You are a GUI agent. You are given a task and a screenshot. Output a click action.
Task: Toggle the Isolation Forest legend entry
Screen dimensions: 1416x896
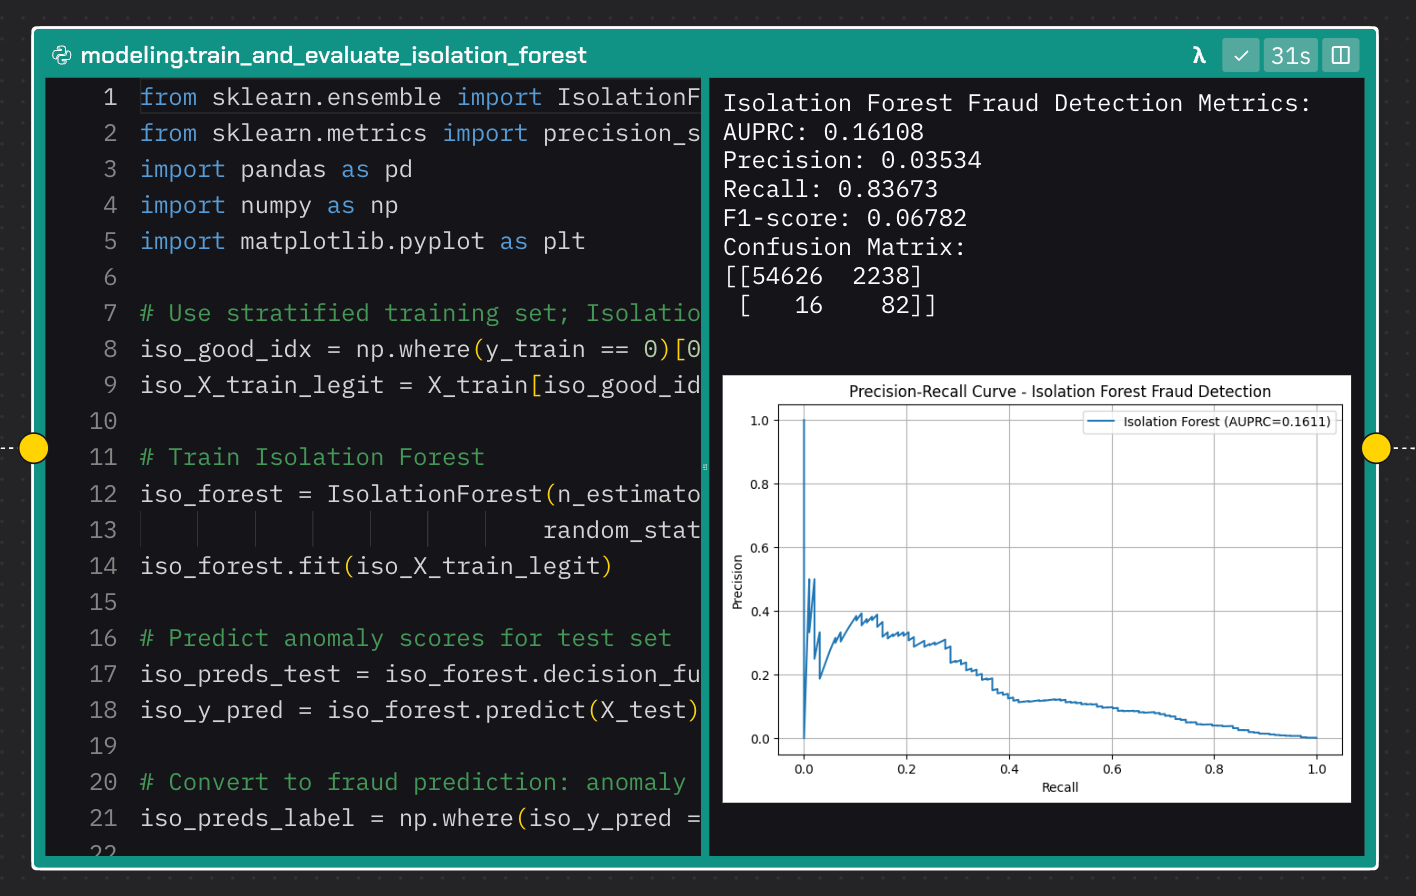tap(1208, 421)
